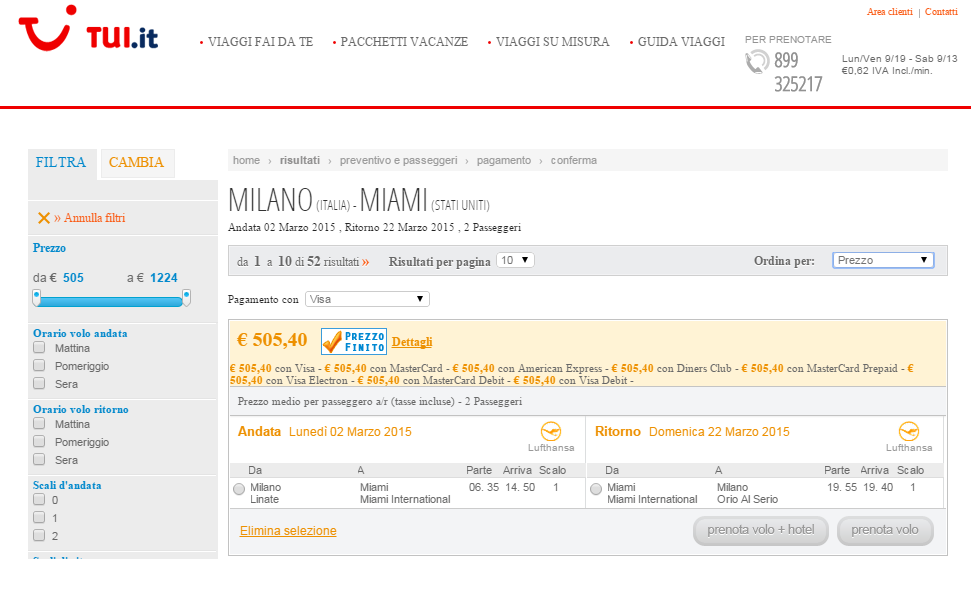Click the Orio Al Serio arrival airport
Image resolution: width=978 pixels, height=608 pixels.
click(x=747, y=499)
